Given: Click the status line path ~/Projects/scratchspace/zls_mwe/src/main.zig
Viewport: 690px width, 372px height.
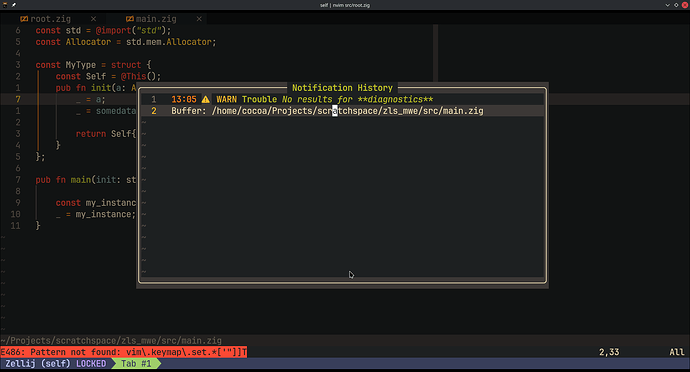Looking at the screenshot, I should click(x=111, y=341).
